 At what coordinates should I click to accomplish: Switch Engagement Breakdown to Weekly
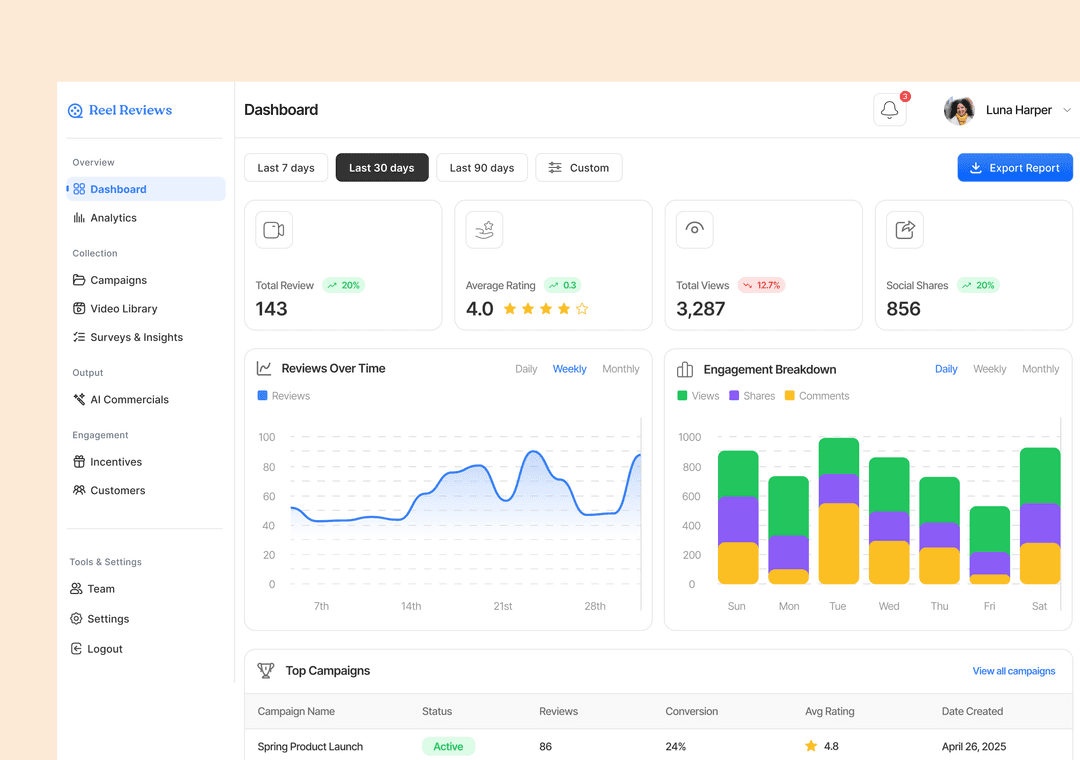[989, 369]
